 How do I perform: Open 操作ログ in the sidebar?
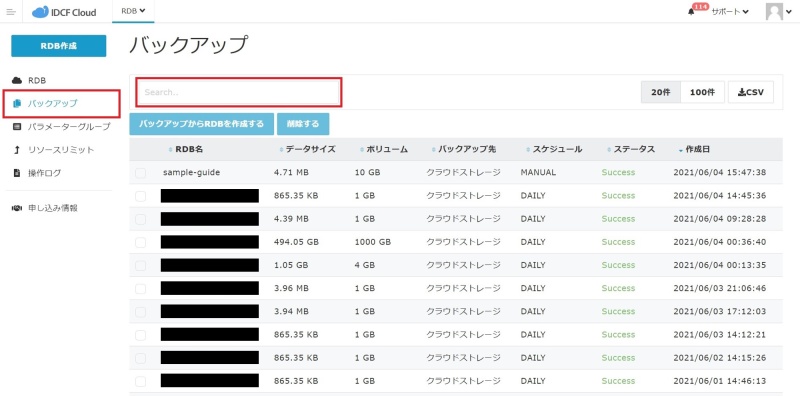(44, 173)
